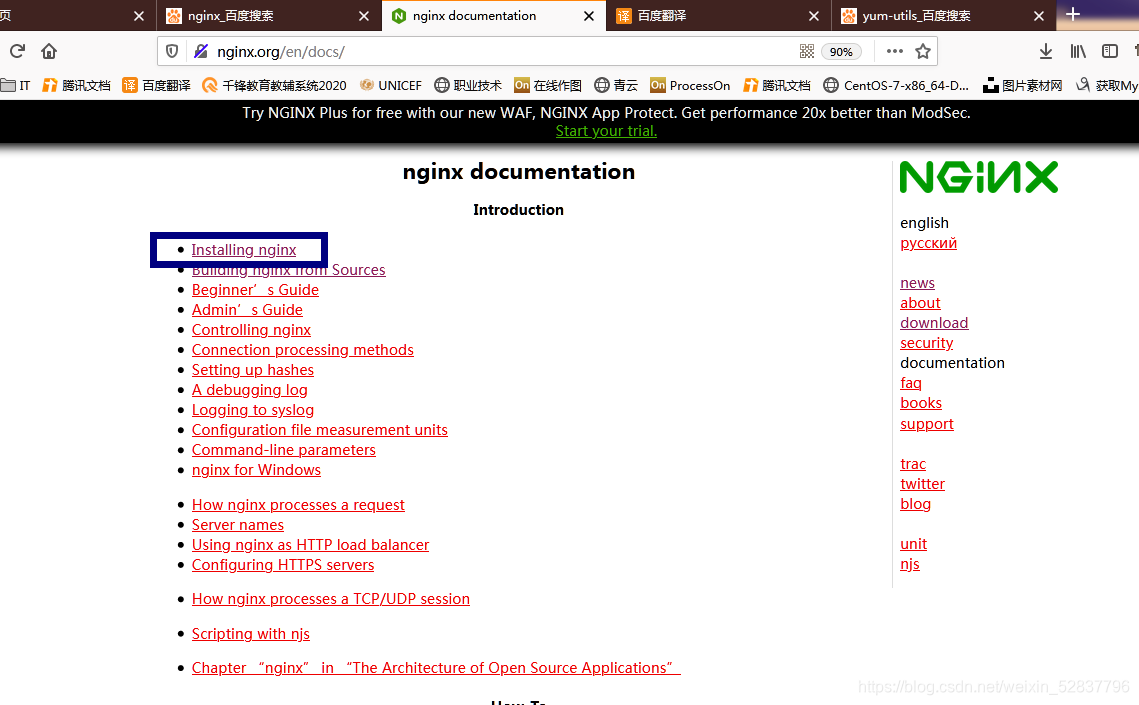Open the twitter sidebar link
The image size is (1139, 705).
(x=923, y=484)
